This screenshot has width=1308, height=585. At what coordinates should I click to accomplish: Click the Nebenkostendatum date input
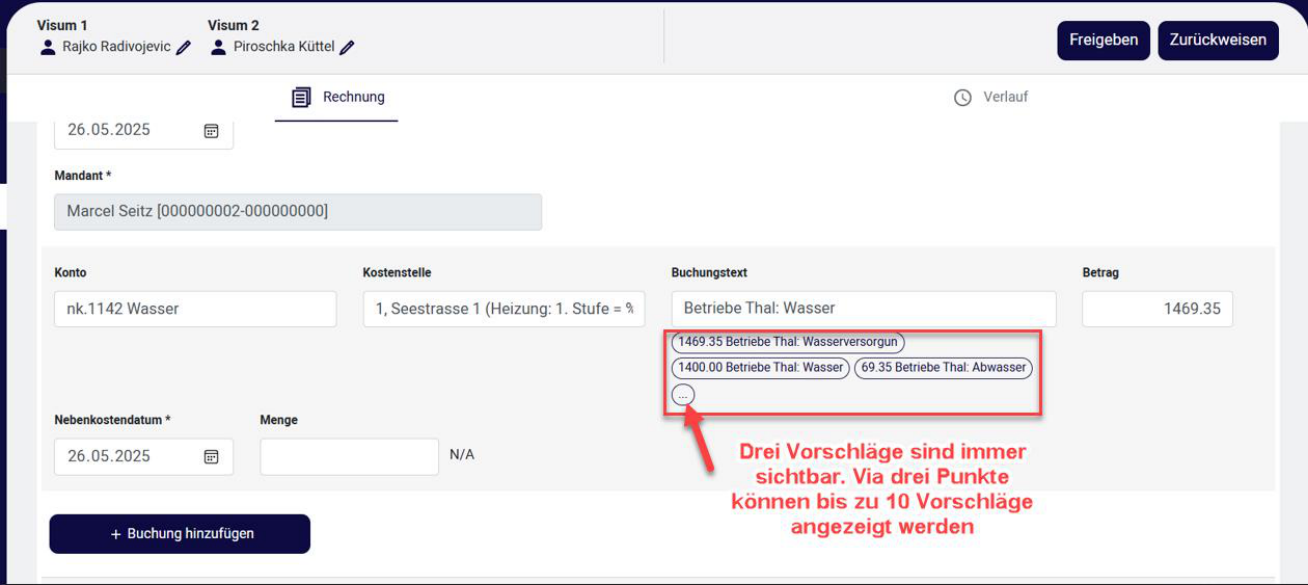click(x=143, y=456)
